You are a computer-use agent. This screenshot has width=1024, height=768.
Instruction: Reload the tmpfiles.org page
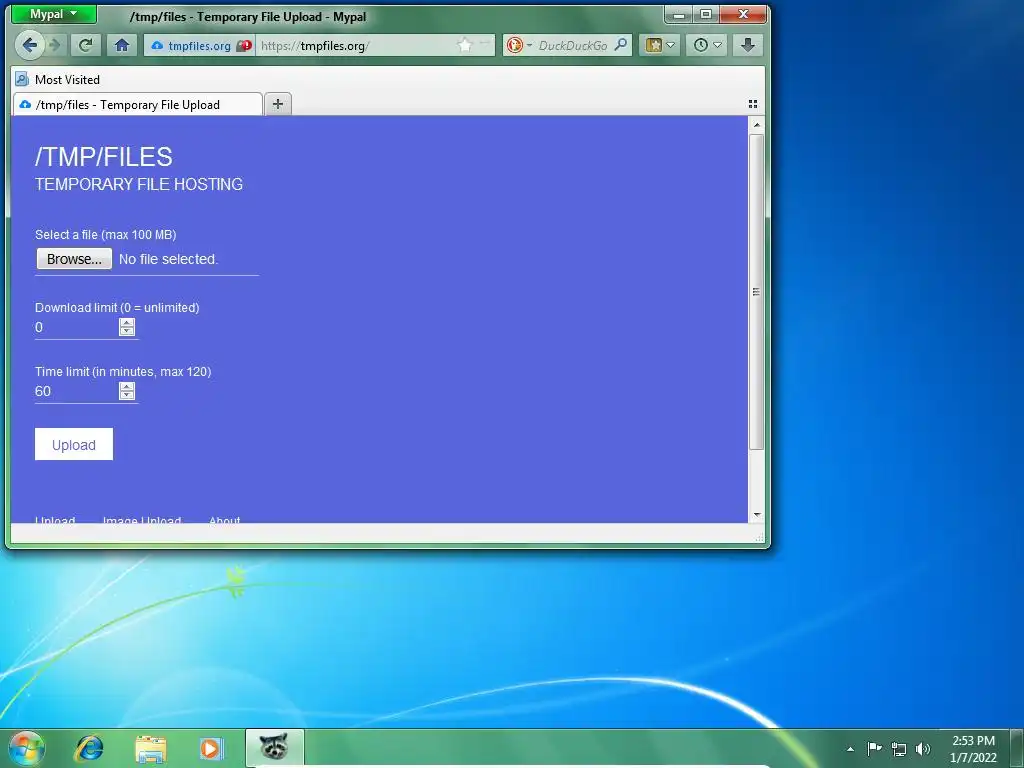[85, 45]
